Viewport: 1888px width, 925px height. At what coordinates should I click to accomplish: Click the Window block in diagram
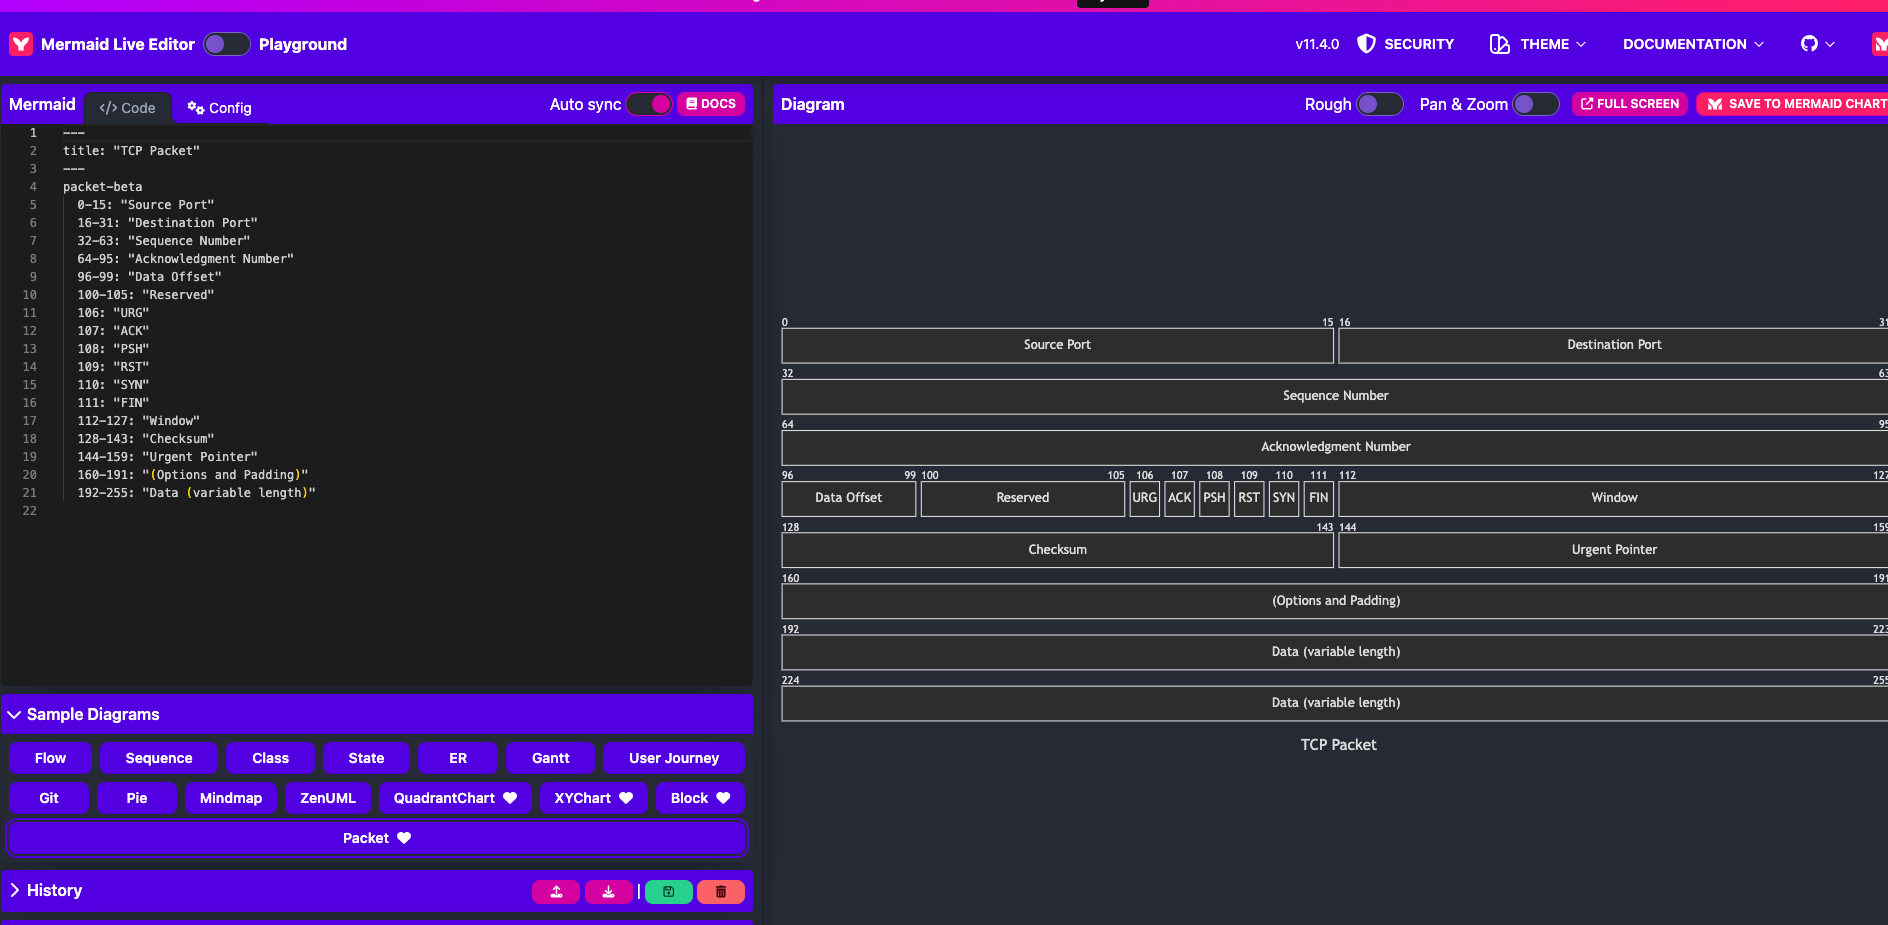click(1614, 498)
